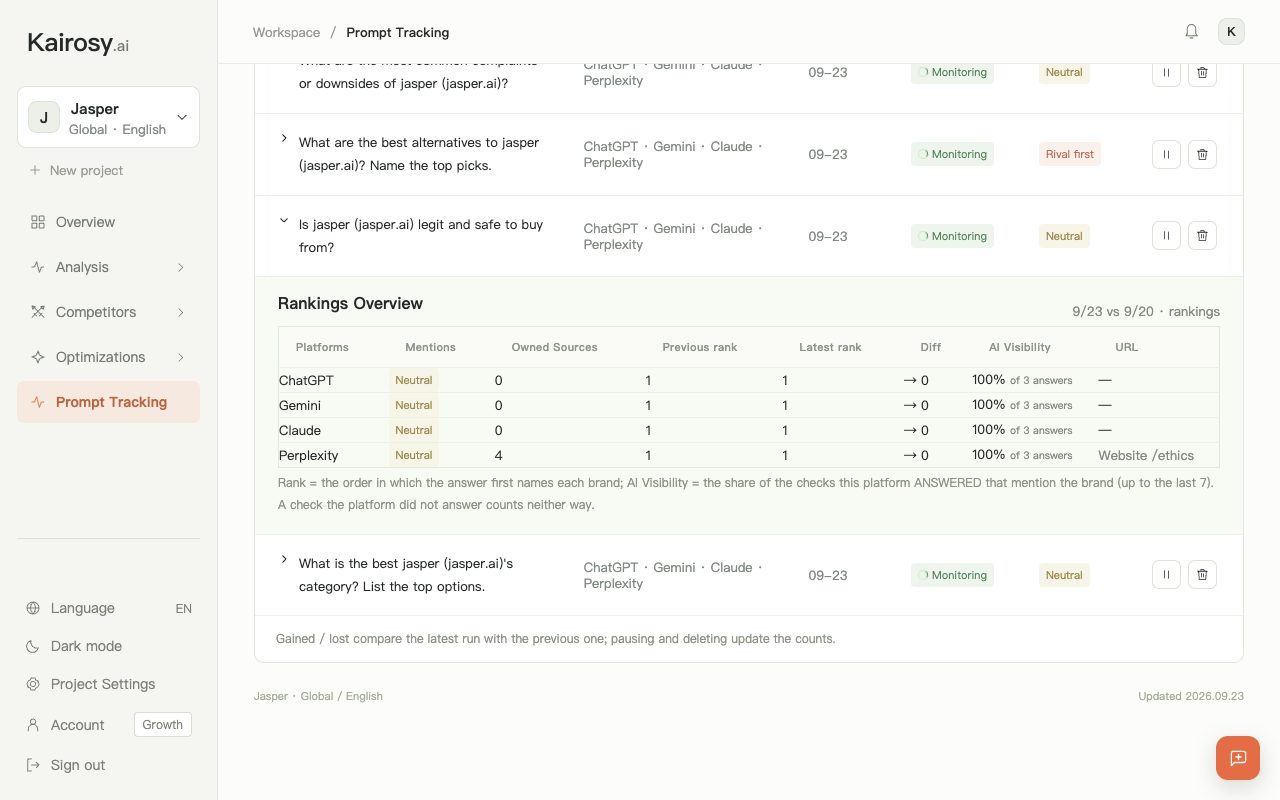Open the Website /ethics URL for Perplexity
Screen dimensions: 1280x800
click(1146, 455)
